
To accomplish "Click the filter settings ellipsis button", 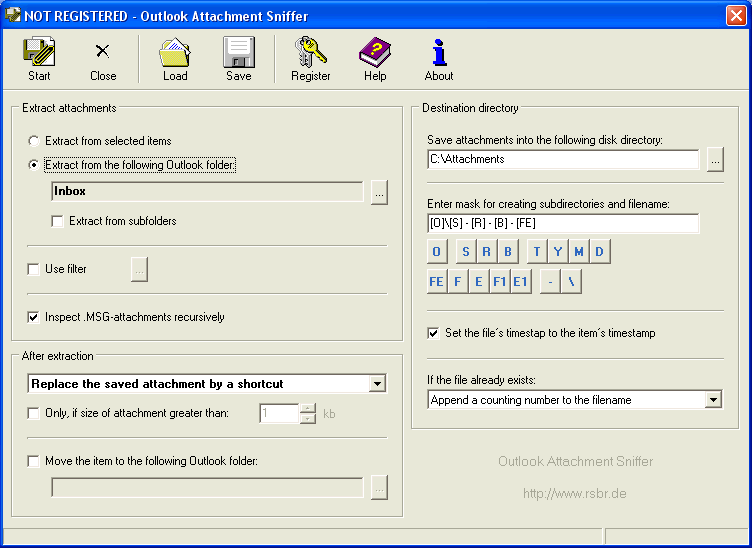I will [x=139, y=269].
